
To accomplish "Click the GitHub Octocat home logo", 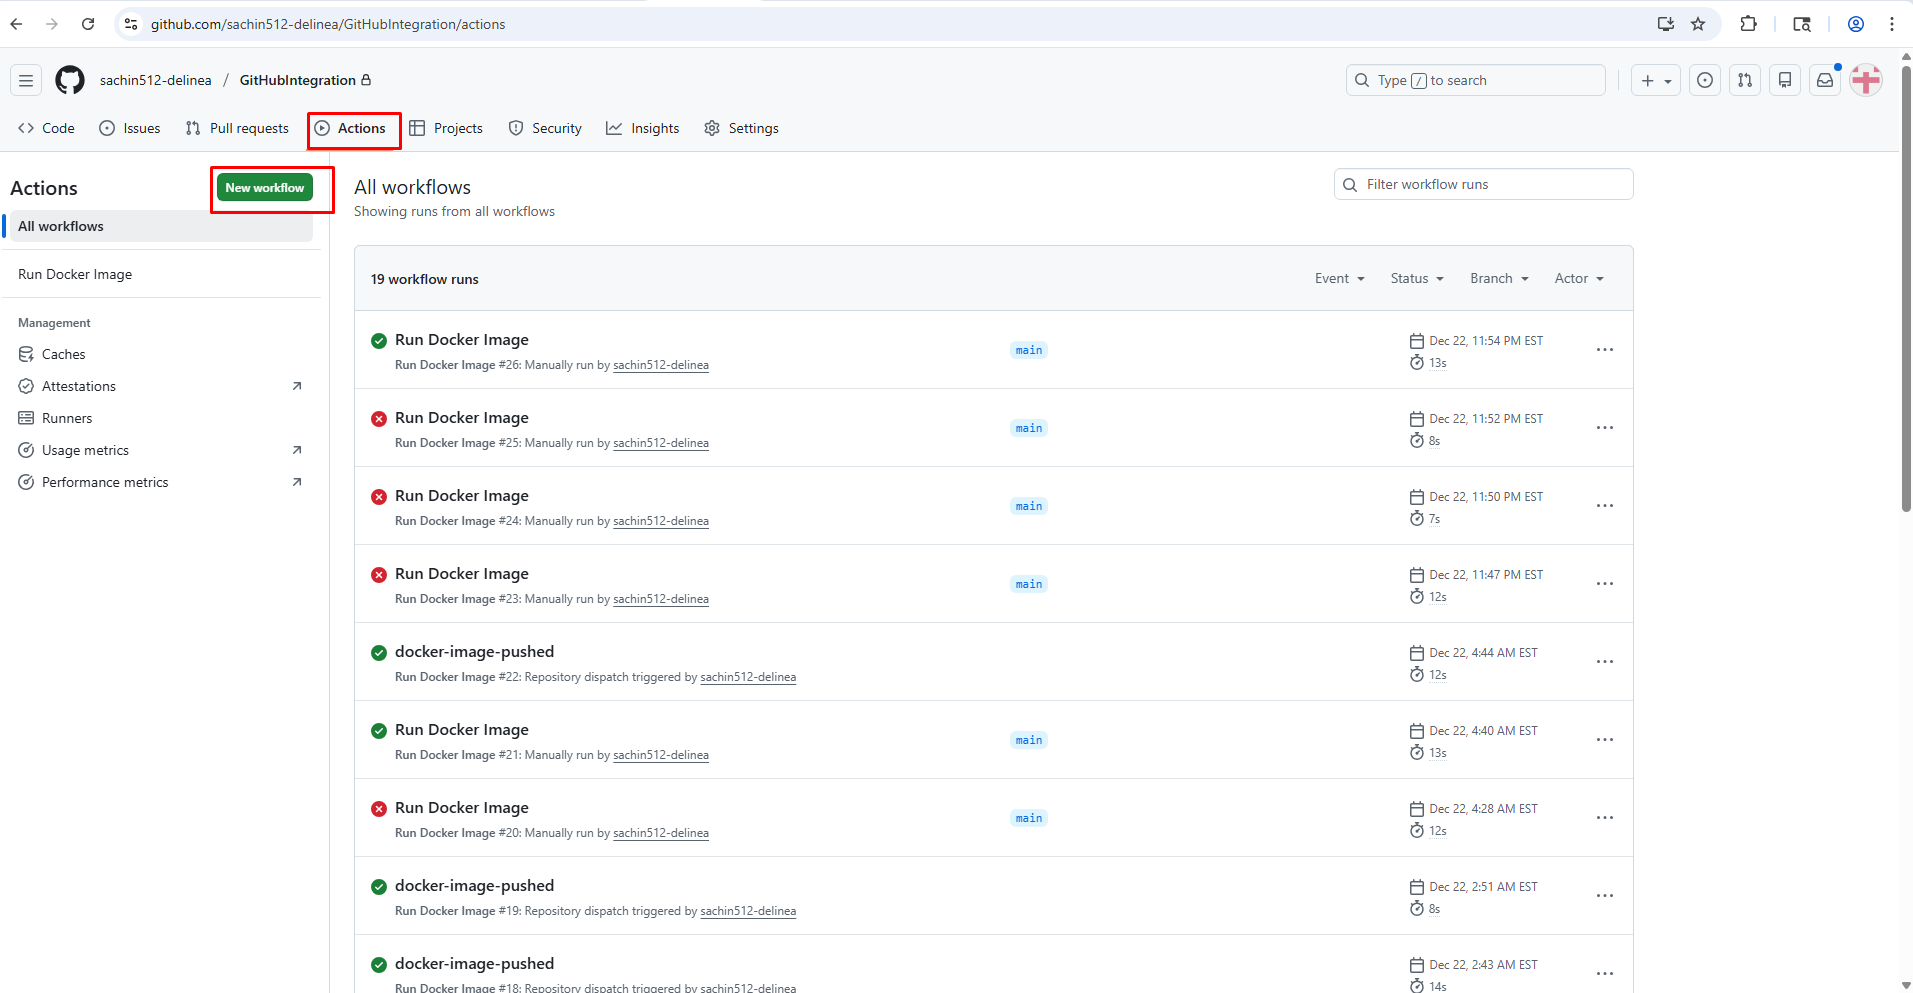I will (70, 80).
